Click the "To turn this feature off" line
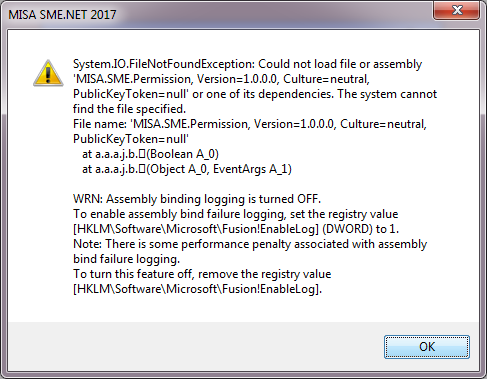The height and width of the screenshot is (379, 487). pyautogui.click(x=202, y=274)
